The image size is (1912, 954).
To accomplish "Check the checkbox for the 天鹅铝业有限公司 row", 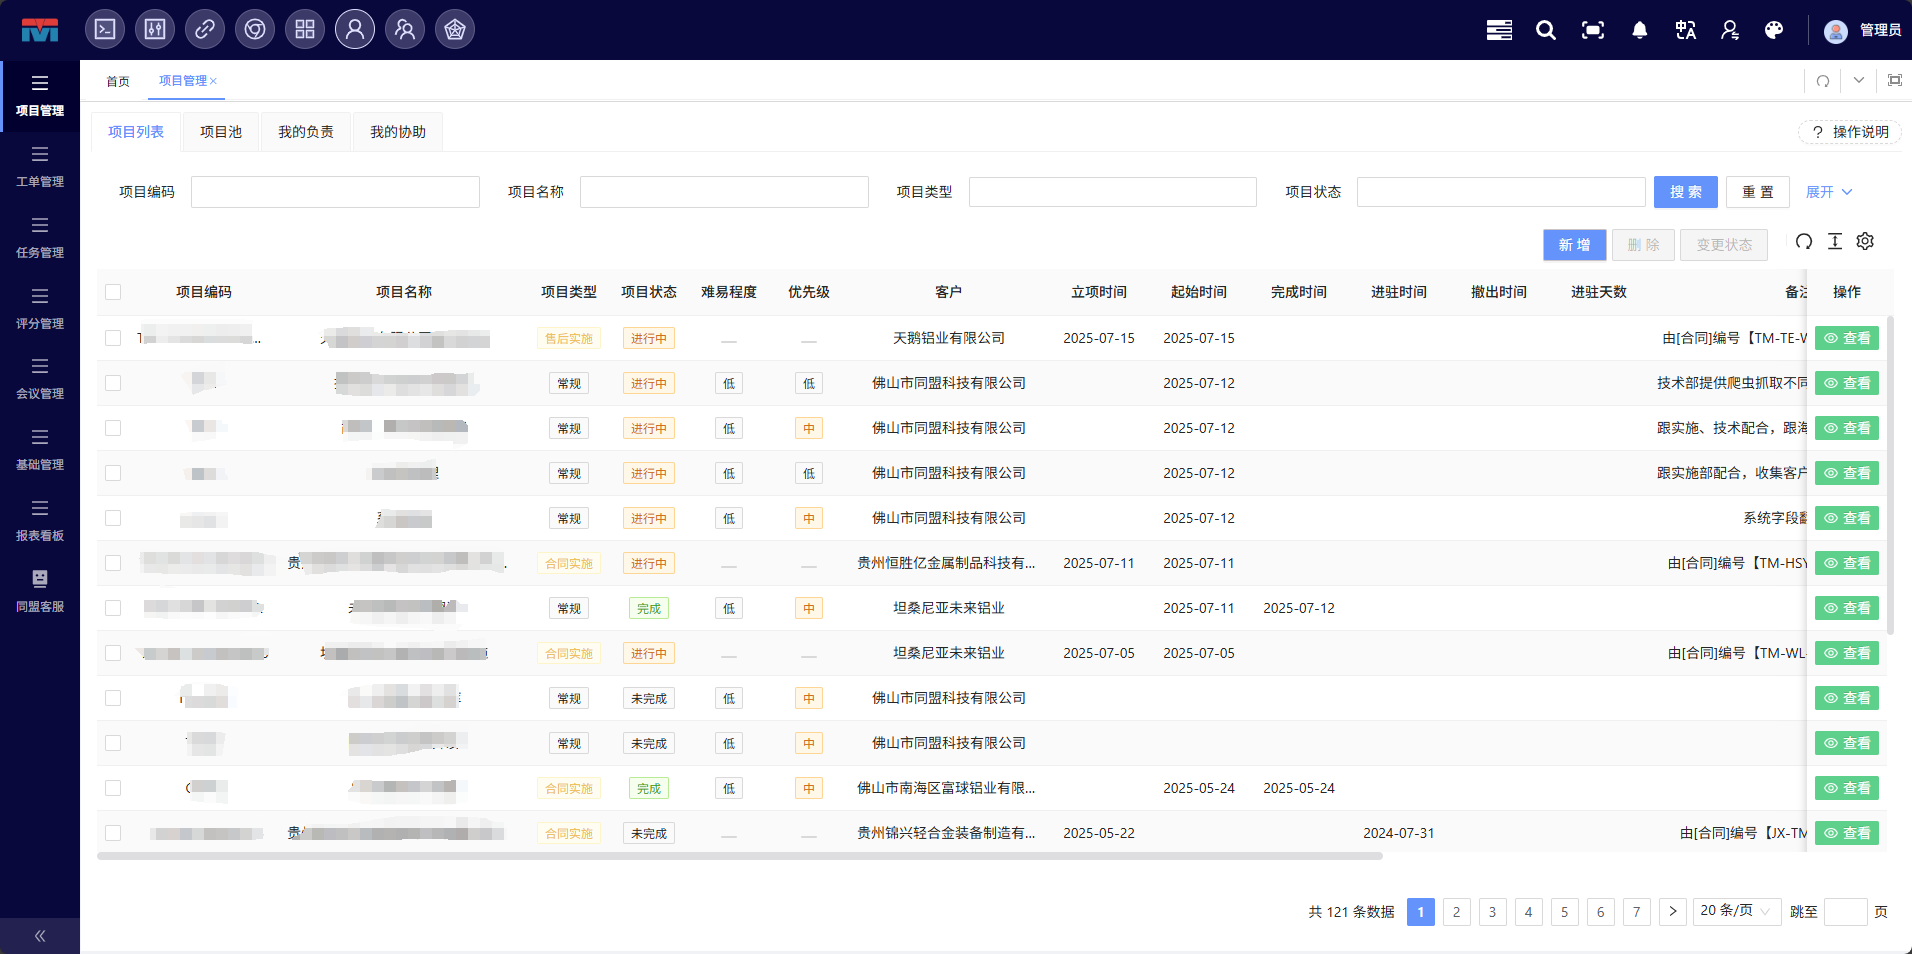I will point(113,338).
